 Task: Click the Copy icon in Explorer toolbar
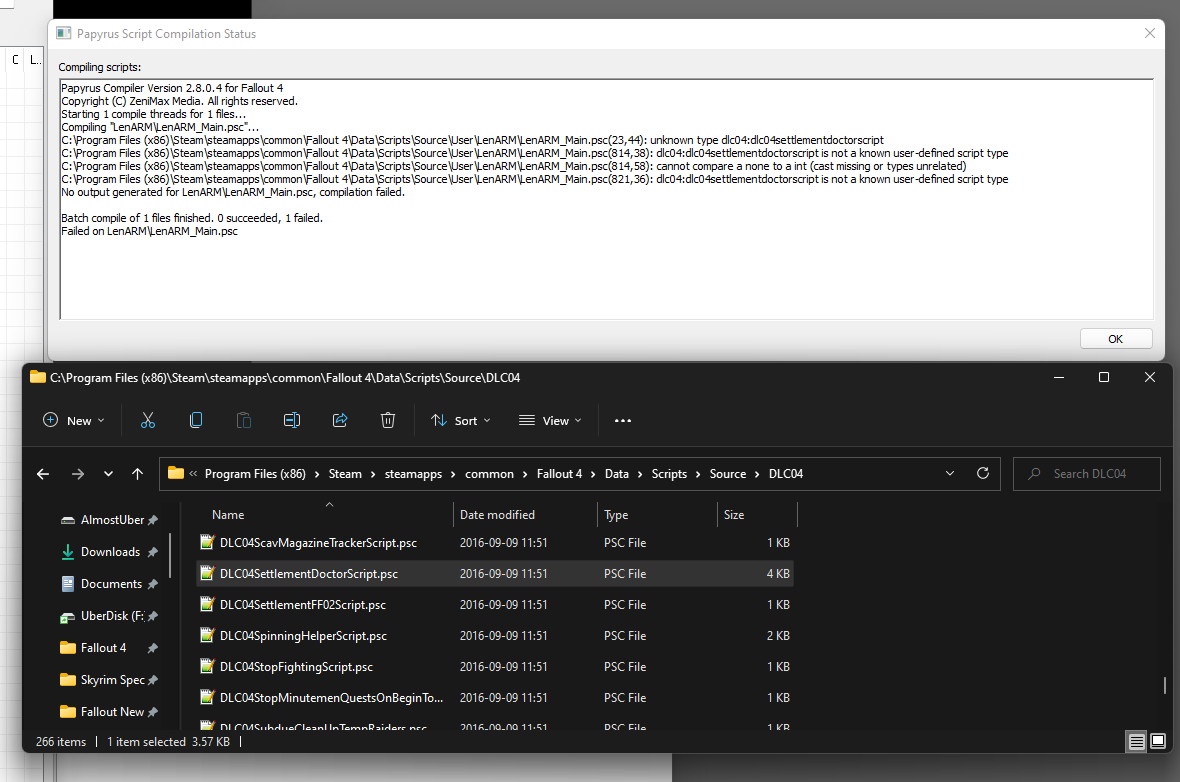click(x=196, y=420)
